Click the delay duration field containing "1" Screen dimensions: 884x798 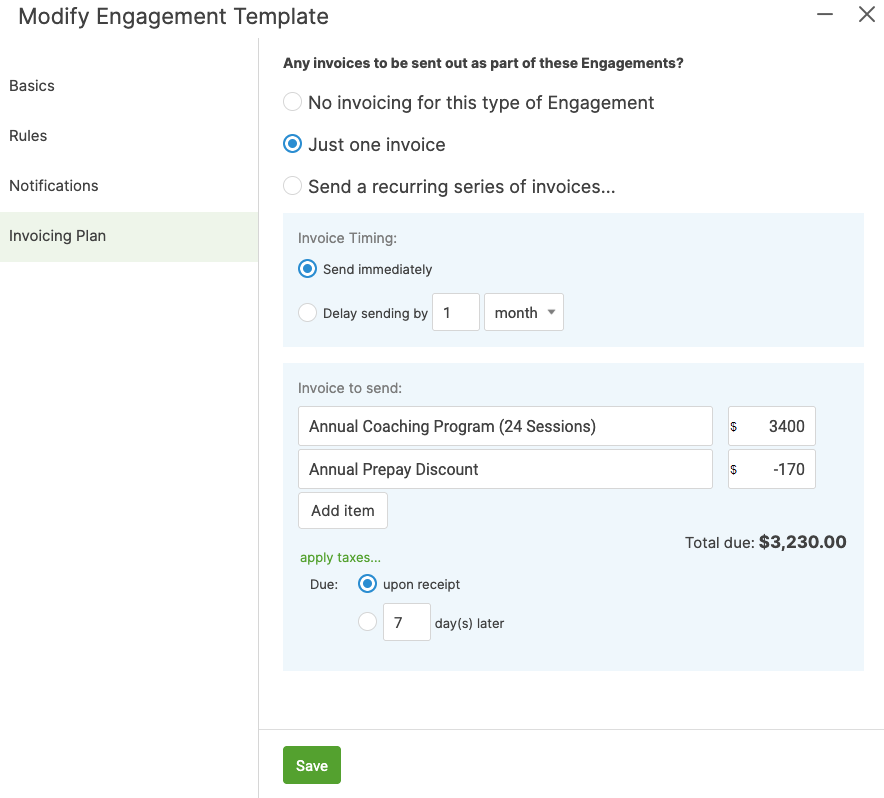455,312
